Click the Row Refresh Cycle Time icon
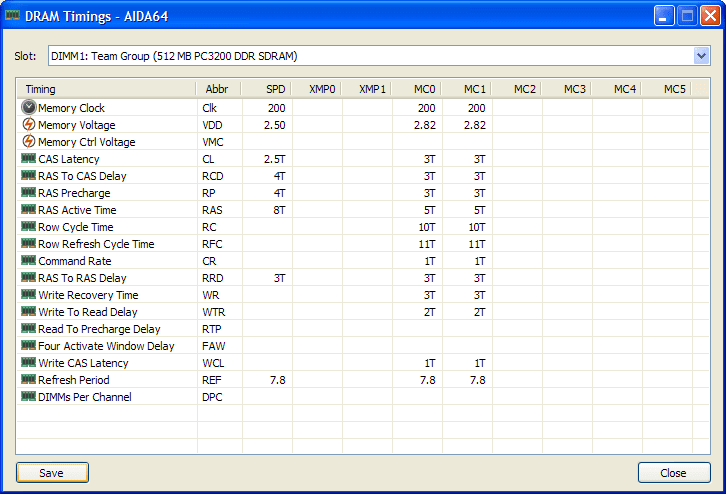Screen dimensions: 726x494 28,244
